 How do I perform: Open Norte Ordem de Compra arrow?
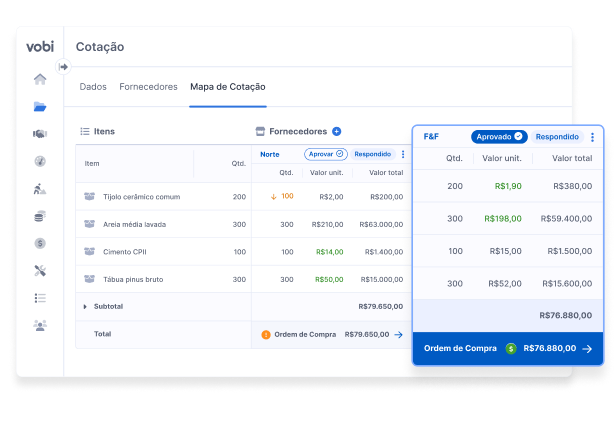coord(398,335)
